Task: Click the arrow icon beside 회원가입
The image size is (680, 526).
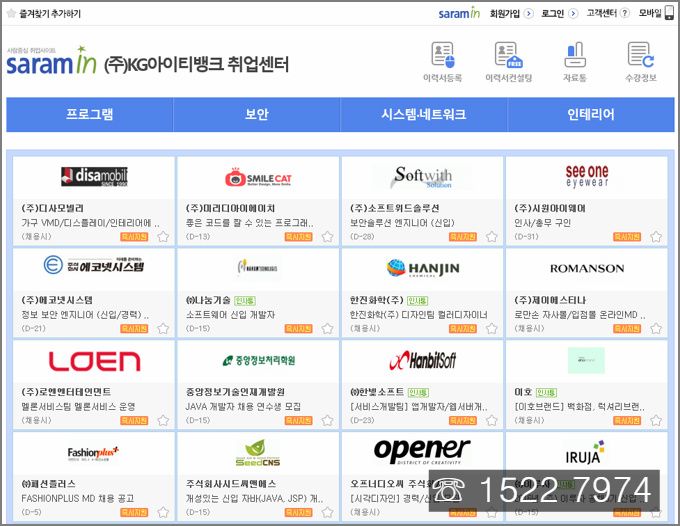Action: pyautogui.click(x=528, y=13)
